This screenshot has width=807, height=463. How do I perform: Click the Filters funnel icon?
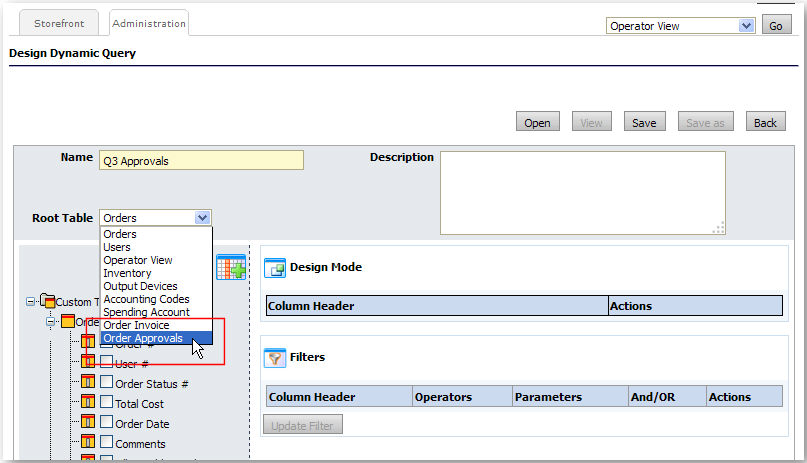(274, 357)
